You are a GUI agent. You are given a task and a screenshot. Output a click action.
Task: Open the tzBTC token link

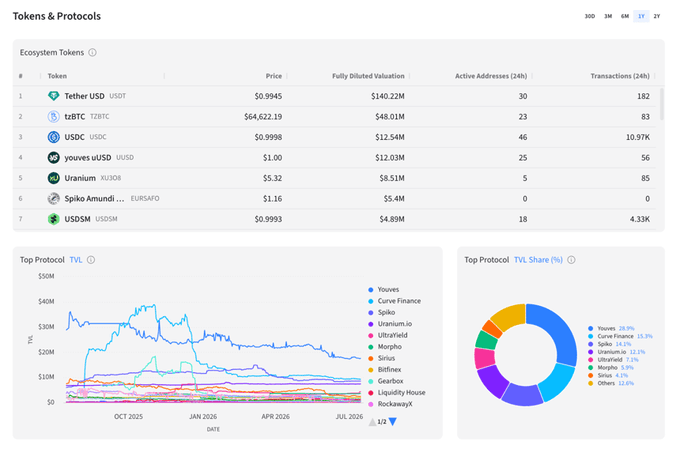coord(75,116)
